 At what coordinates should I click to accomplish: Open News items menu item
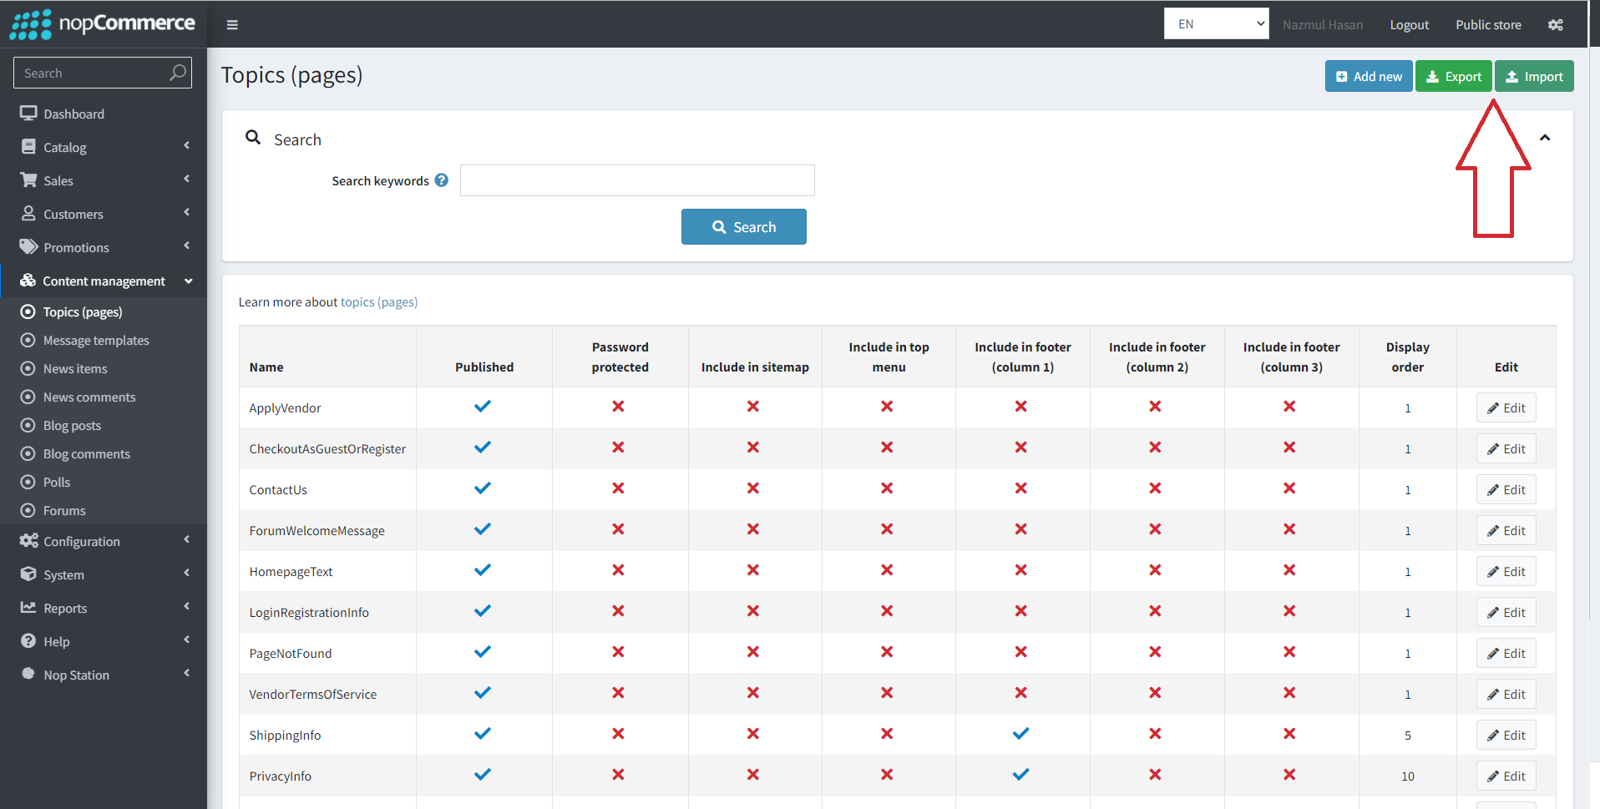[x=104, y=369]
